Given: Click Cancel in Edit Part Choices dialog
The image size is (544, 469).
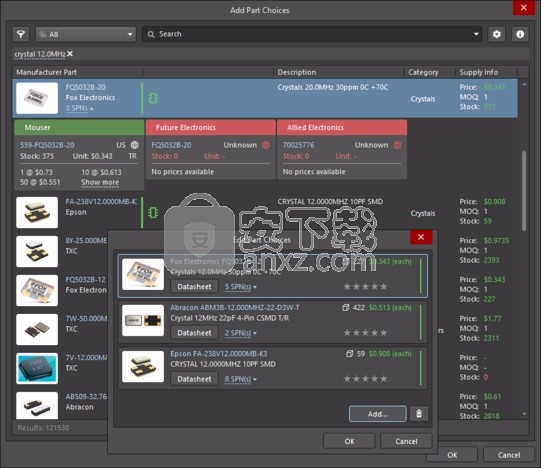Looking at the screenshot, I should click(406, 441).
